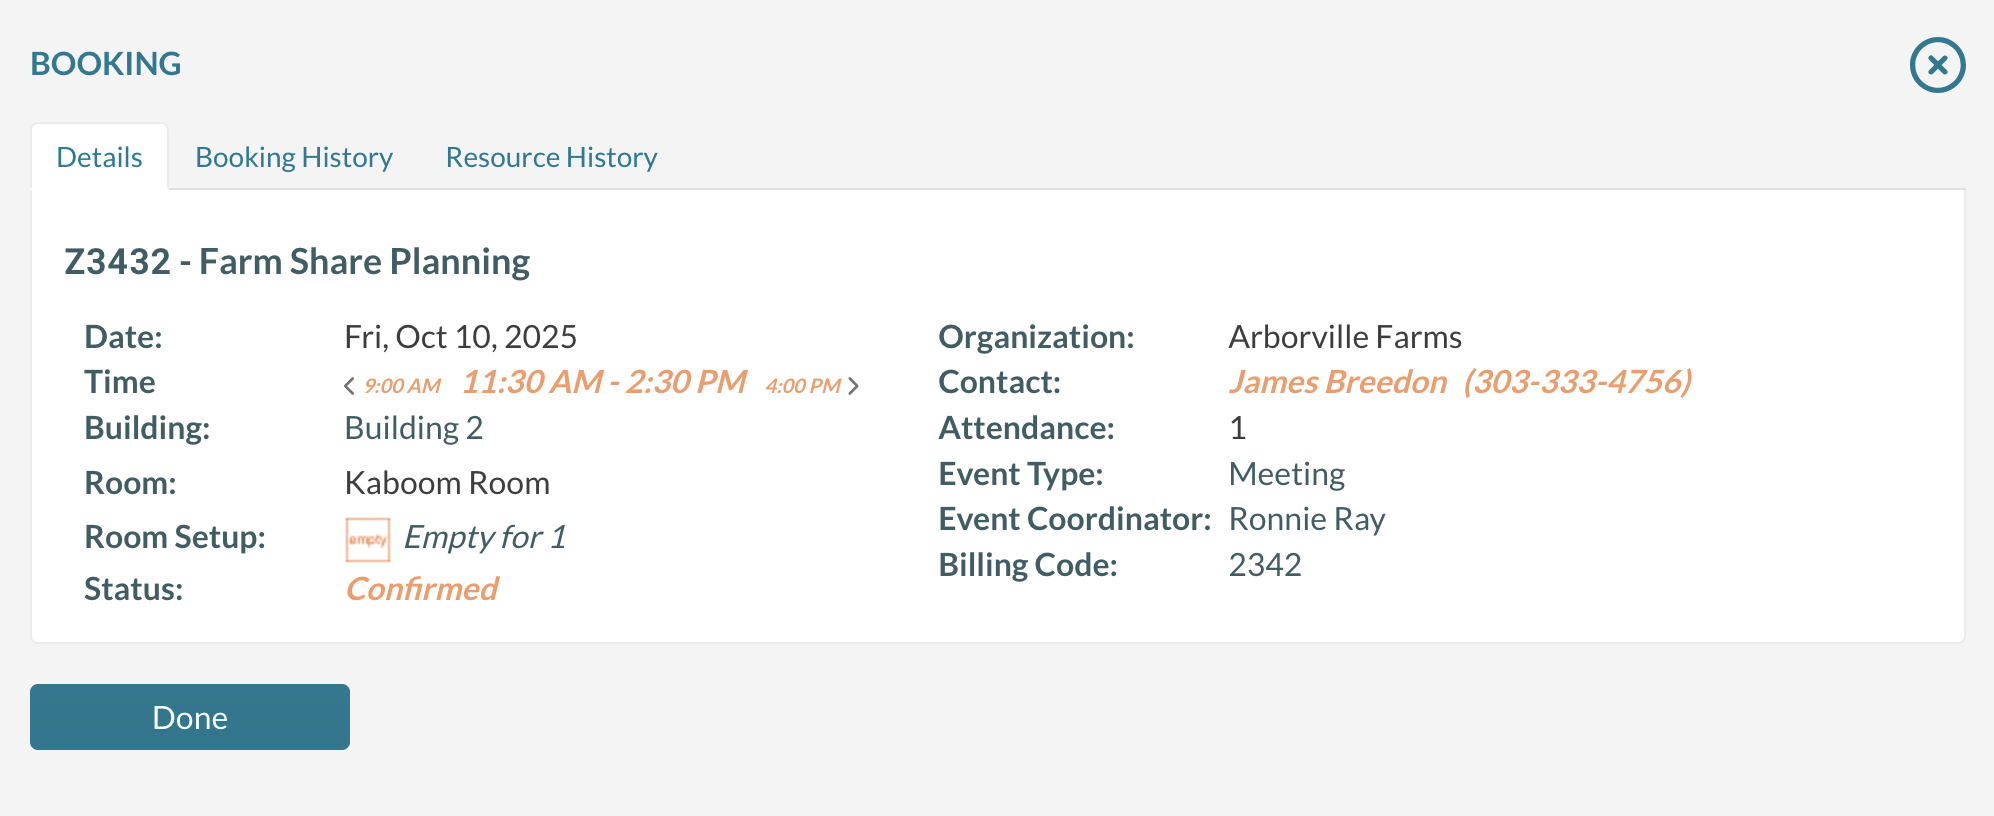Image resolution: width=1994 pixels, height=816 pixels.
Task: Switch to the Details tab
Action: point(99,157)
